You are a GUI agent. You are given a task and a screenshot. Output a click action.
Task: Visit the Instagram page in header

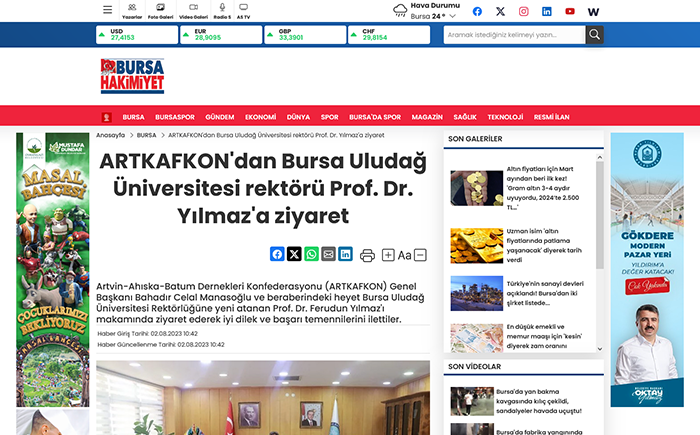(x=524, y=12)
